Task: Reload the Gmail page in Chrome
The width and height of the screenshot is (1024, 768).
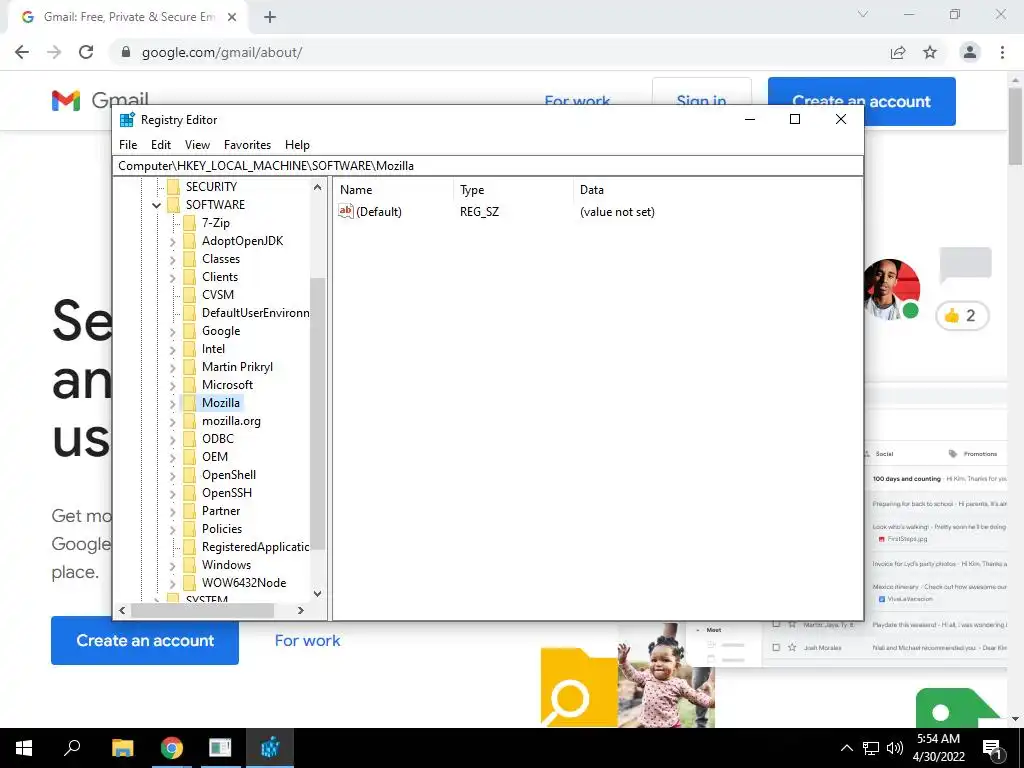Action: pyautogui.click(x=86, y=52)
